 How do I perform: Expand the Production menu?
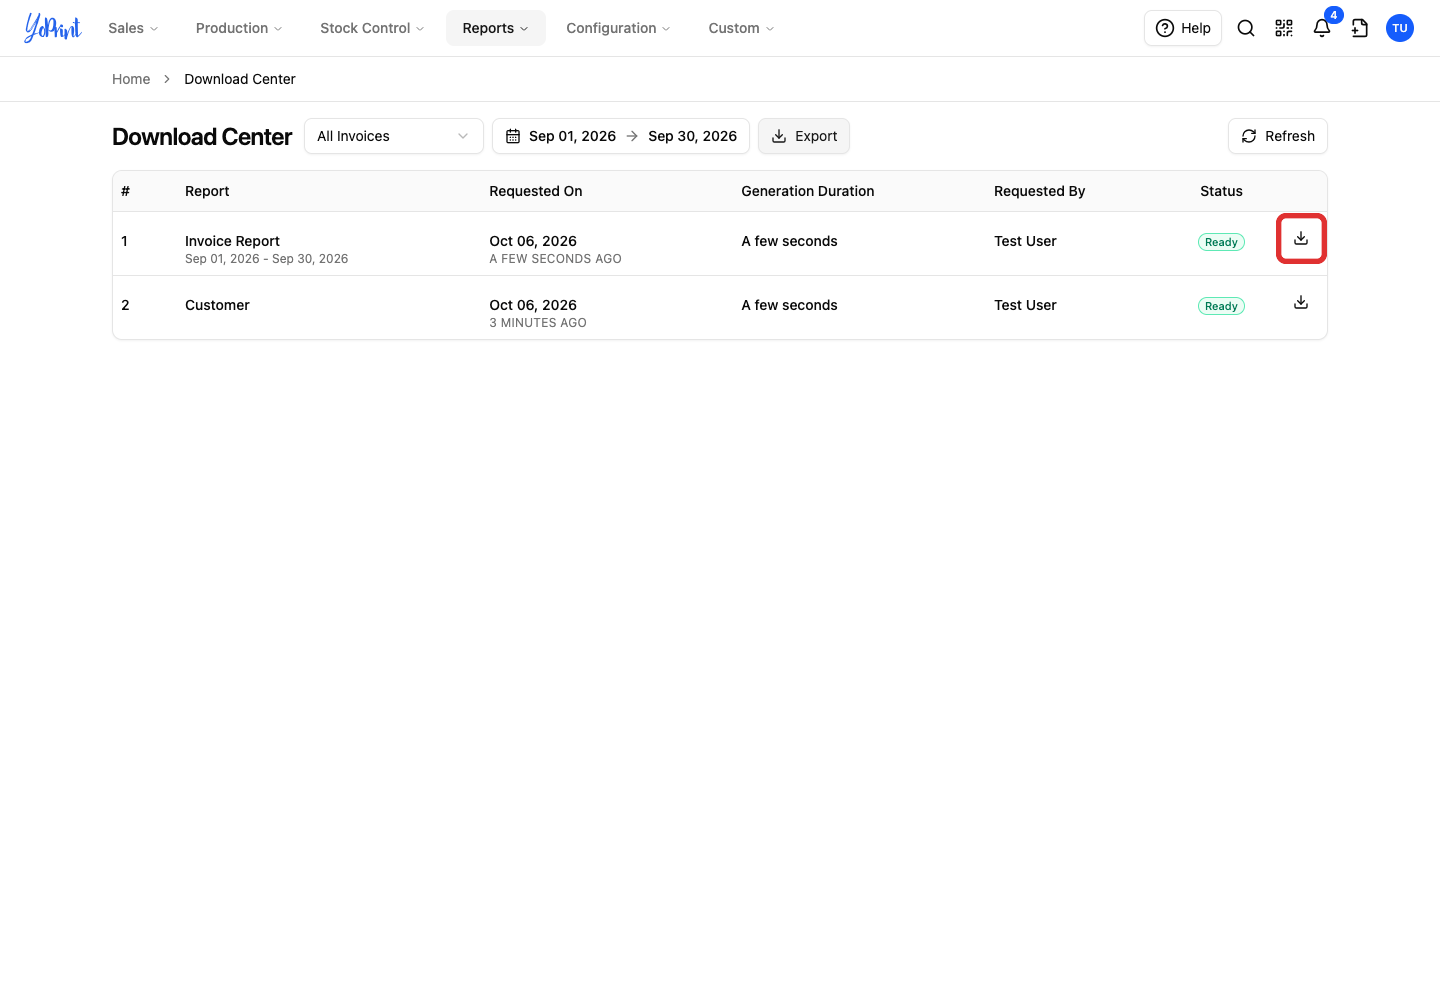tap(239, 28)
